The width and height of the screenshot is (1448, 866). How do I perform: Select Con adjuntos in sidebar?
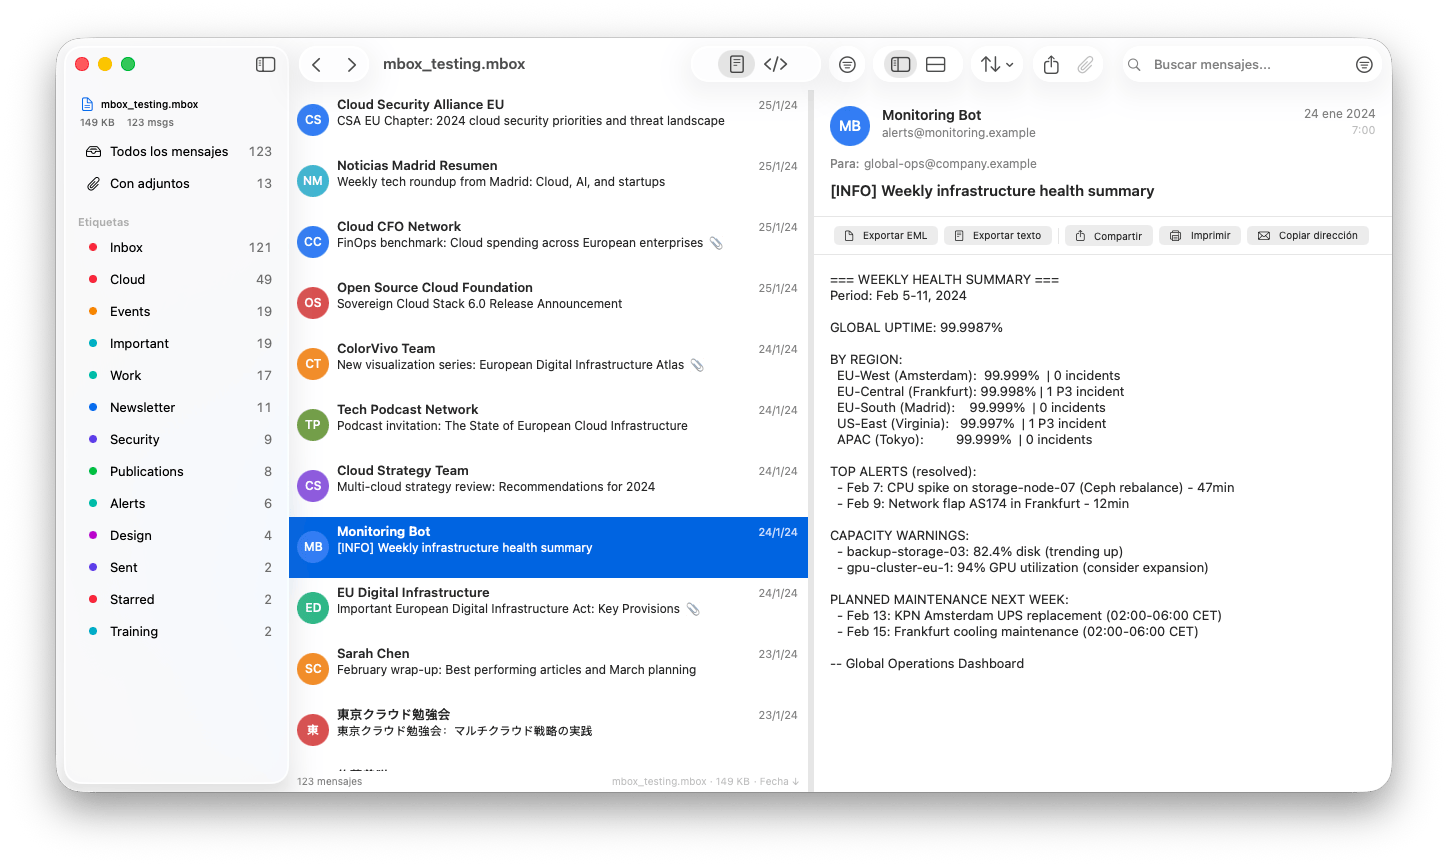(178, 183)
